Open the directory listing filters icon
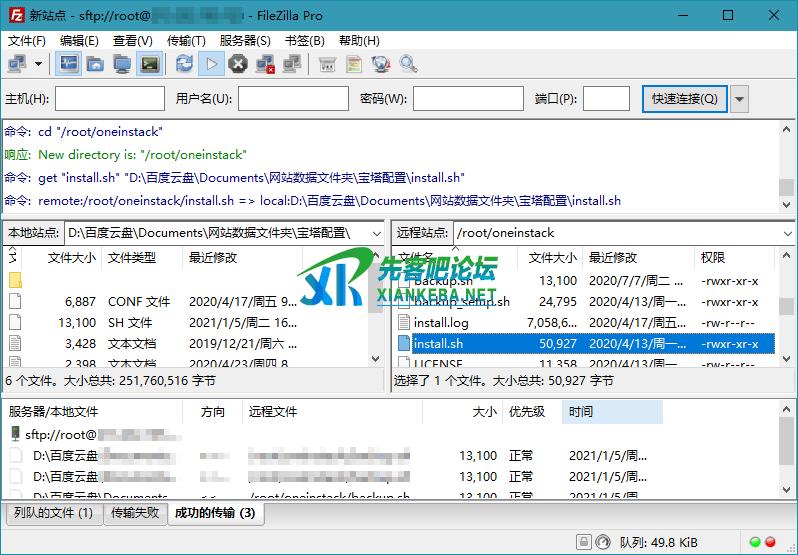The height and width of the screenshot is (555, 798). [327, 64]
